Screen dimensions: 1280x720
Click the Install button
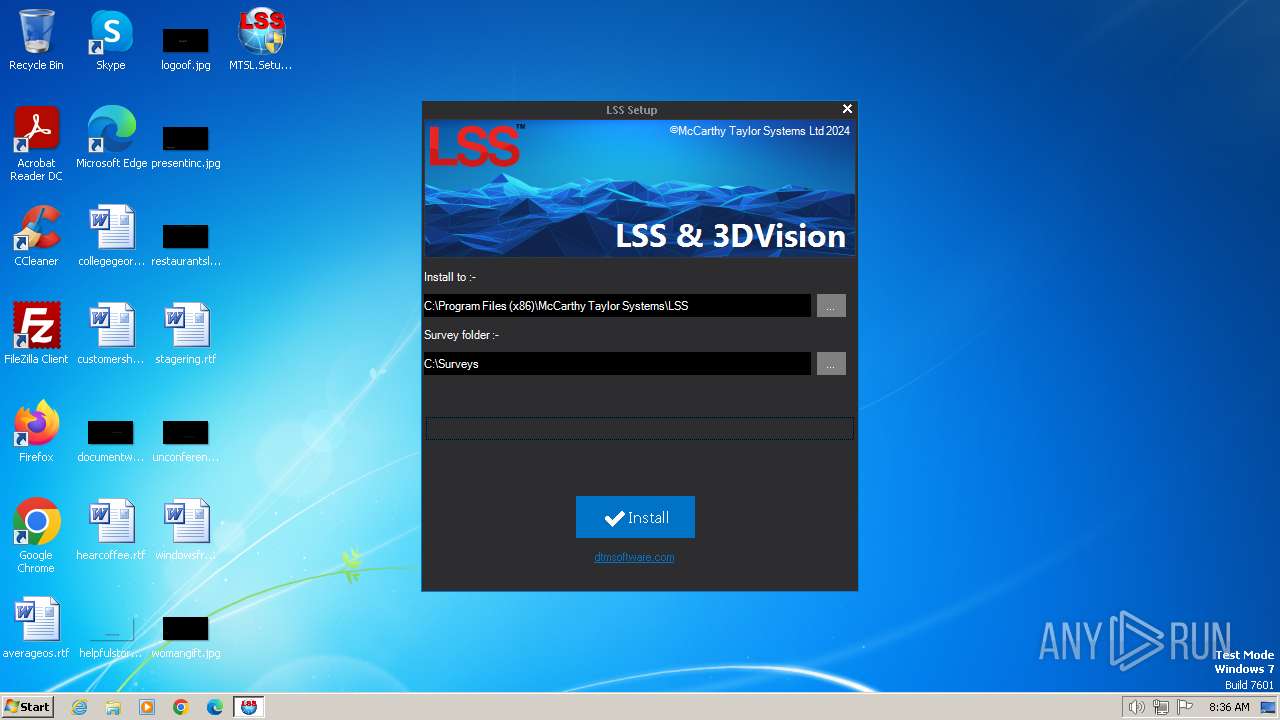click(635, 517)
